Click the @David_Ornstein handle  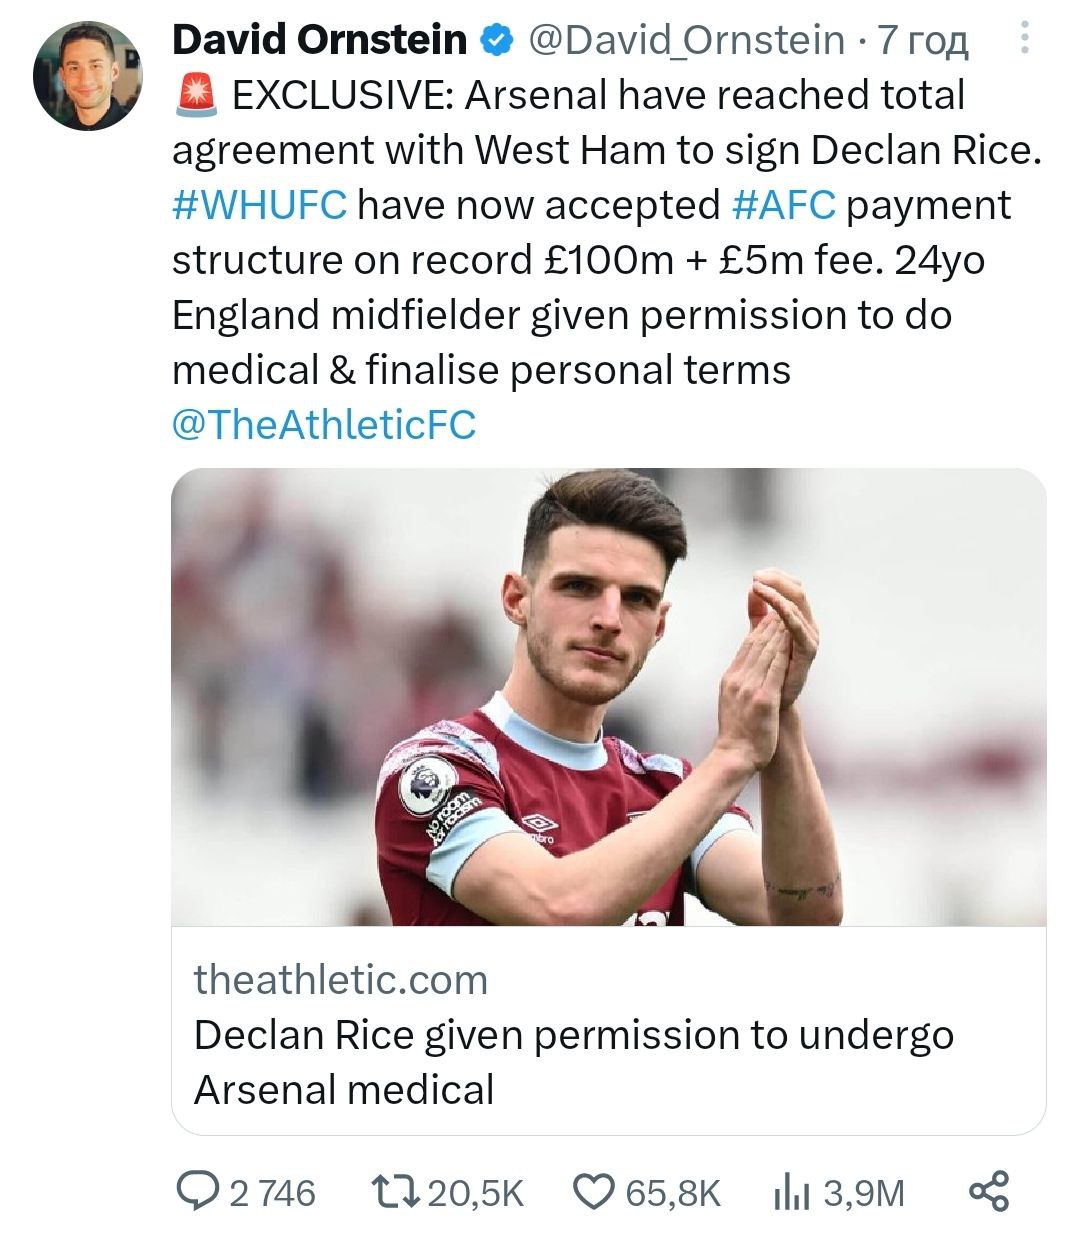point(685,41)
